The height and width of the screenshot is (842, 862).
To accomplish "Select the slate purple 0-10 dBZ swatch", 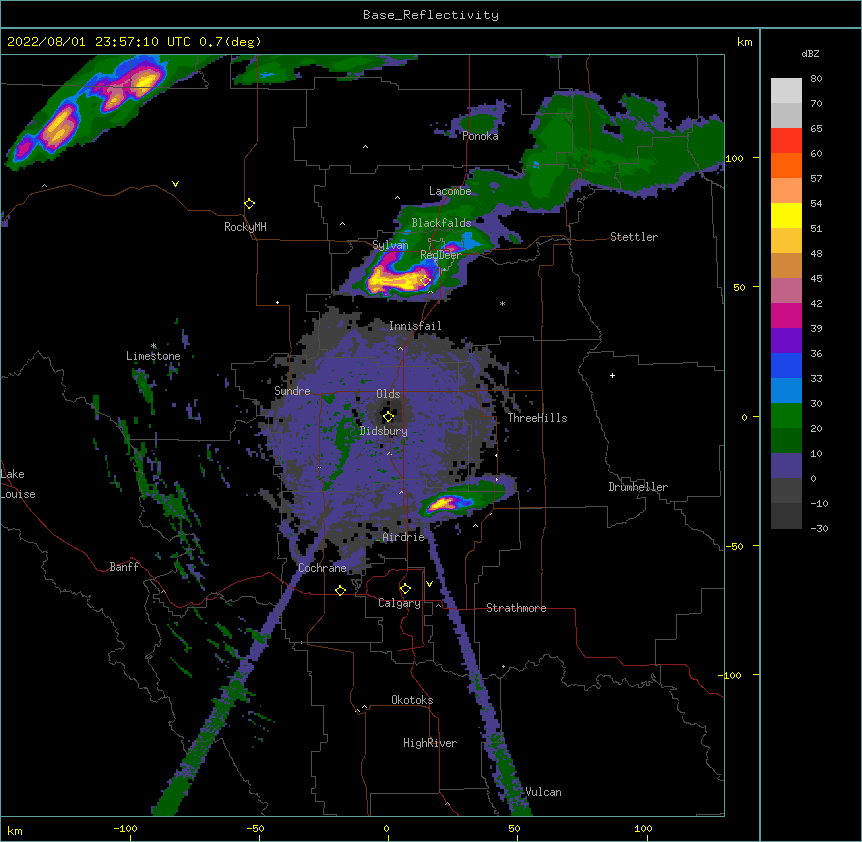I will coord(786,466).
